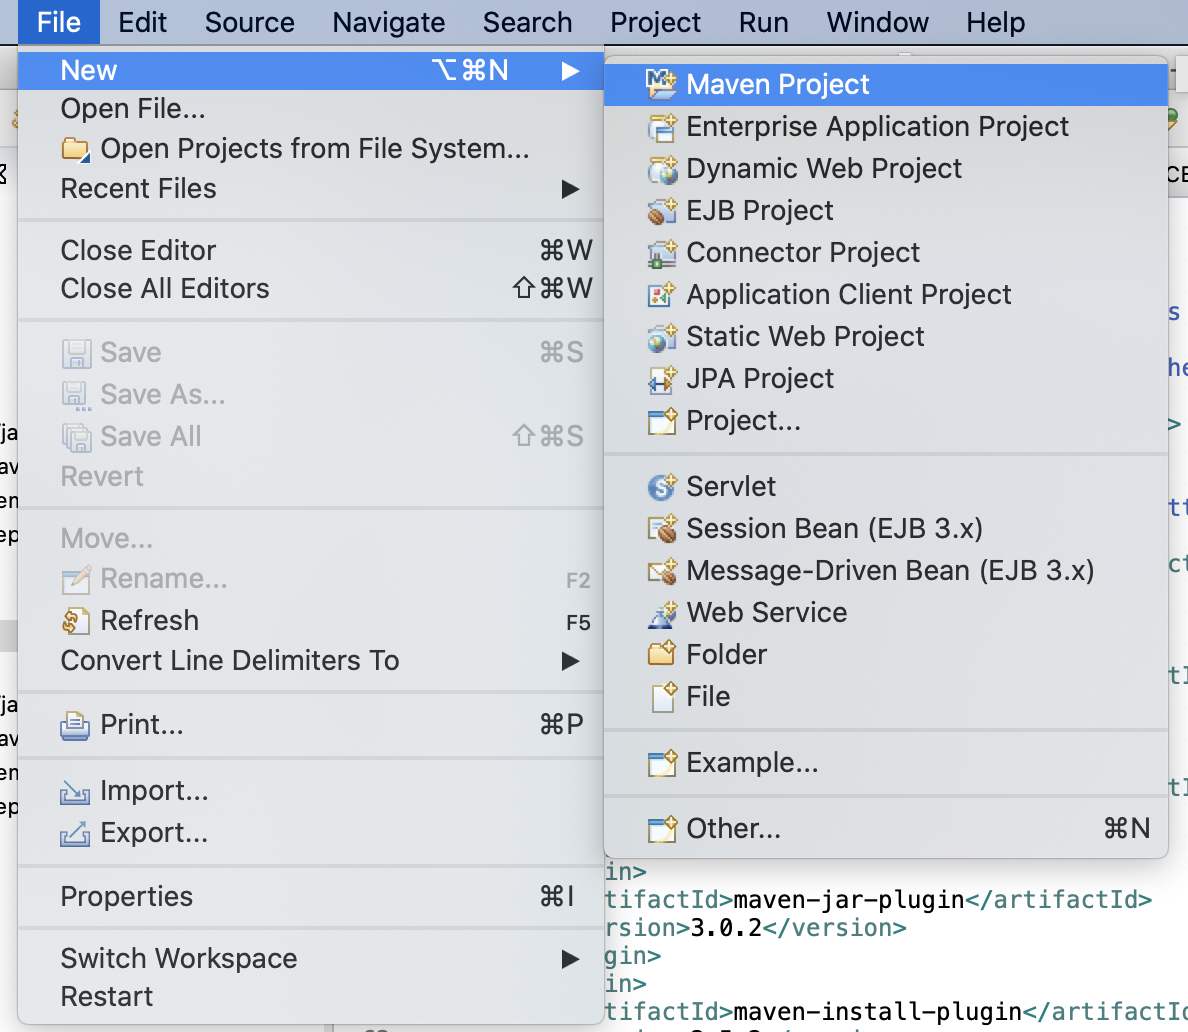This screenshot has width=1188, height=1032.
Task: Open the File menu
Action: pos(58,22)
